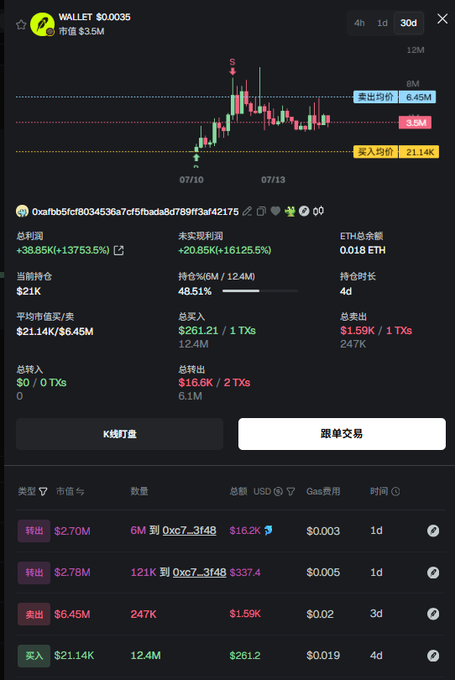Click the 卖出 tag in $6.45M row
Viewport: 455px width, 680px height.
(x=34, y=614)
